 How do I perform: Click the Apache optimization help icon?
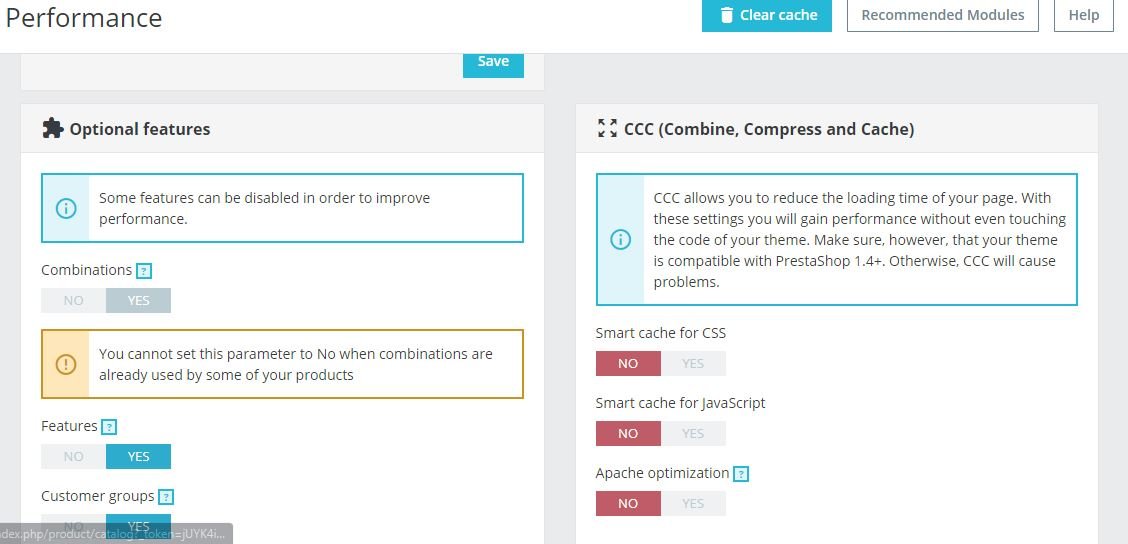pos(741,474)
